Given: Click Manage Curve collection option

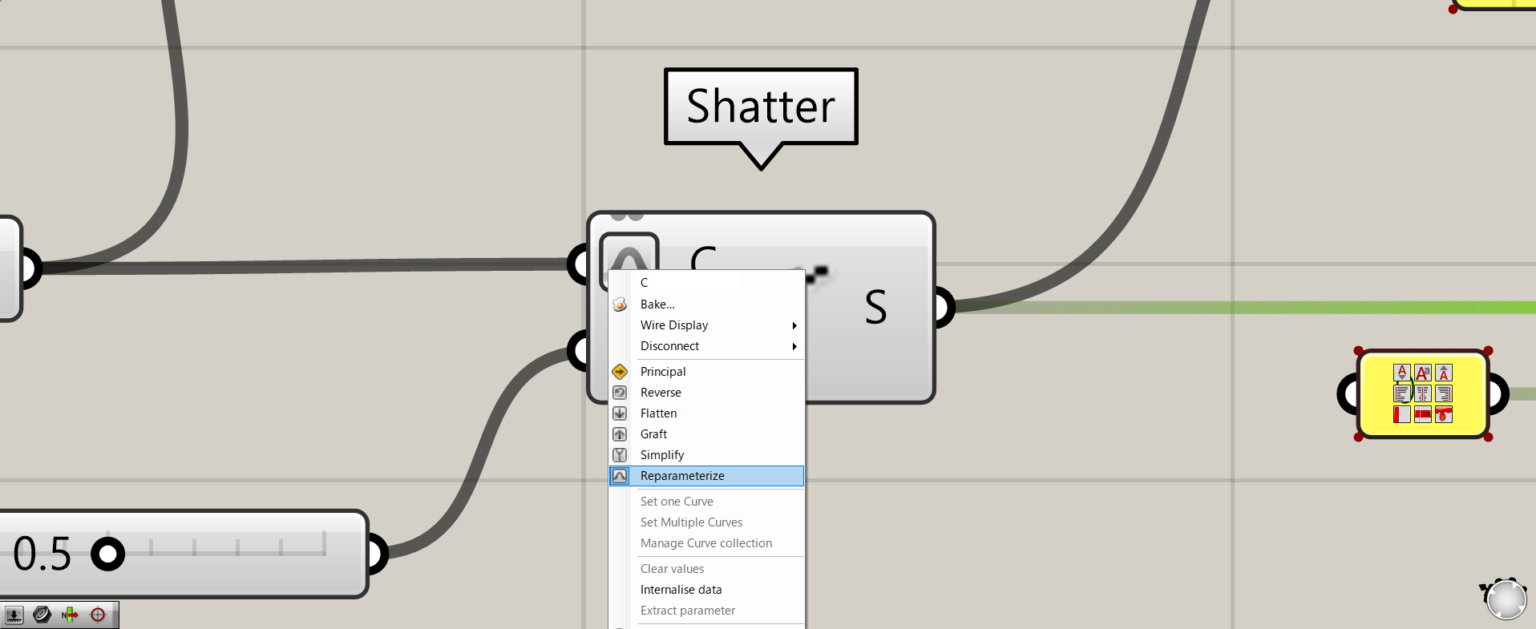Looking at the screenshot, I should 706,543.
